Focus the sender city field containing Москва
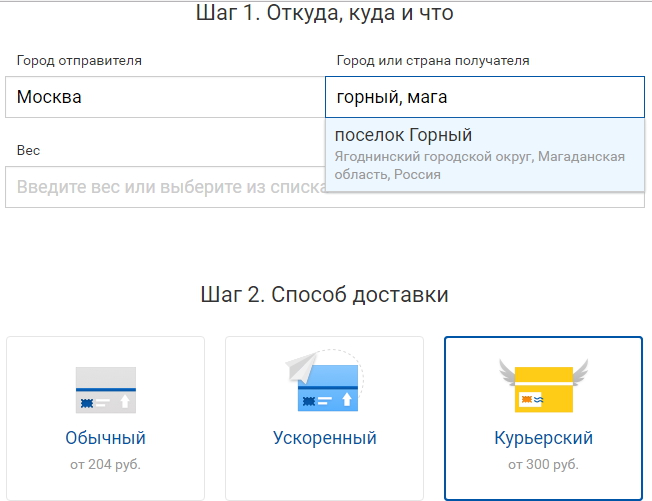 pos(165,97)
